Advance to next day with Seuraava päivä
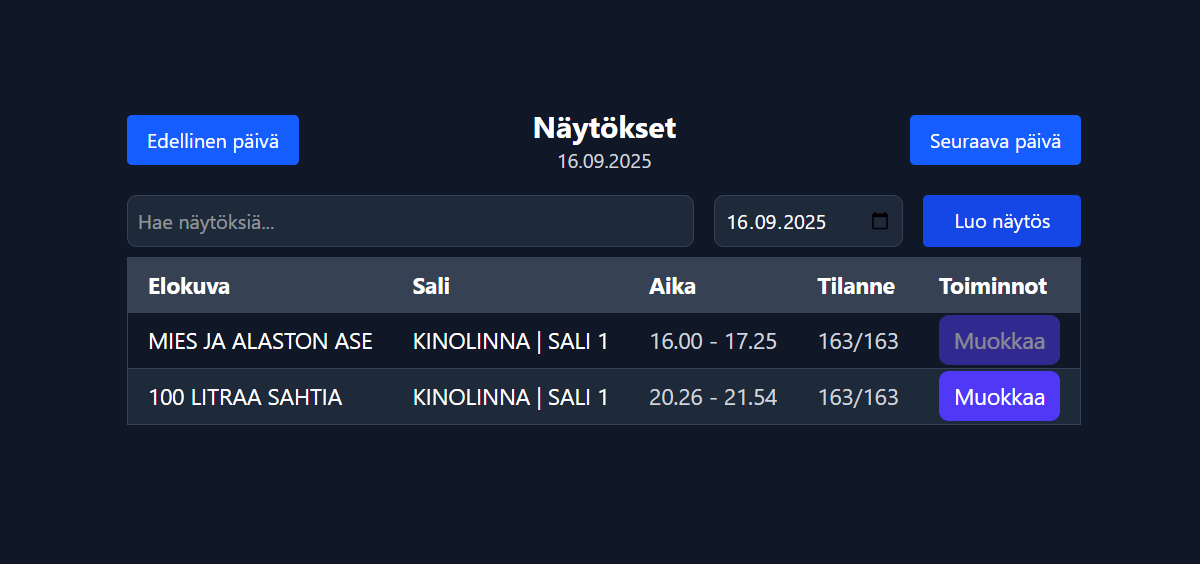1200x564 pixels. 995,140
